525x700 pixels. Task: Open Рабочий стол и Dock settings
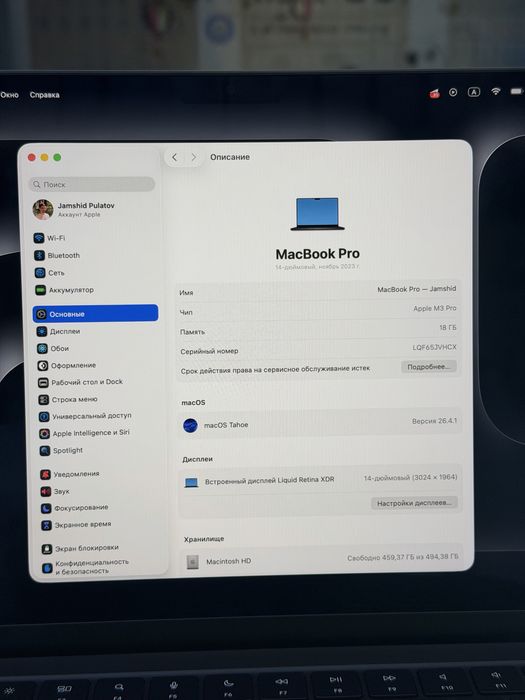(x=80, y=382)
